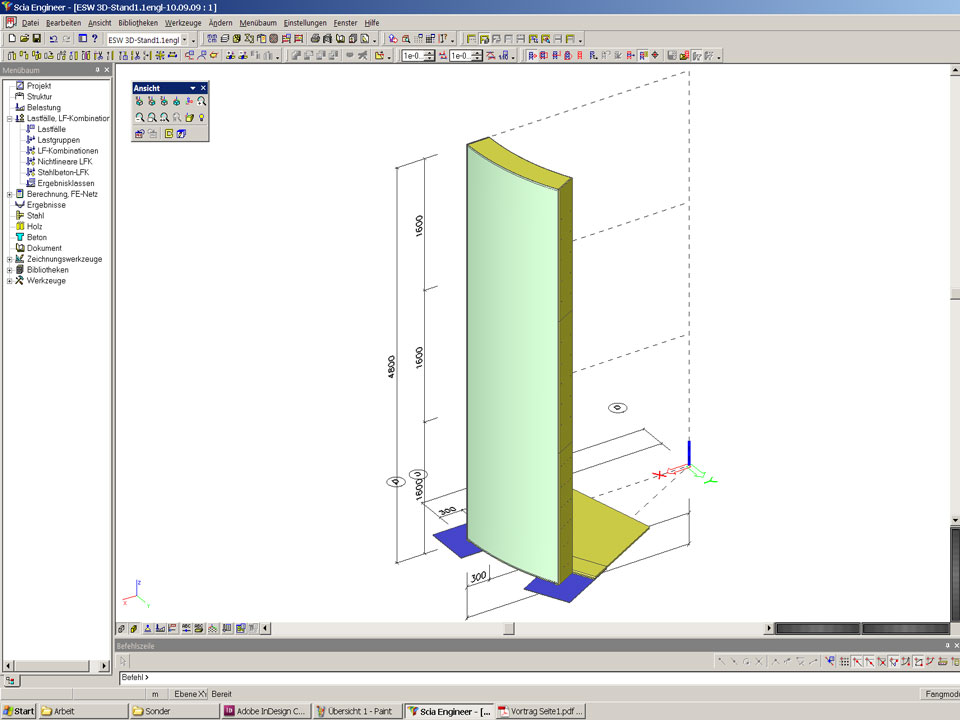Close the Ansicht floating toolbar
The width and height of the screenshot is (960, 720).
(x=203, y=88)
